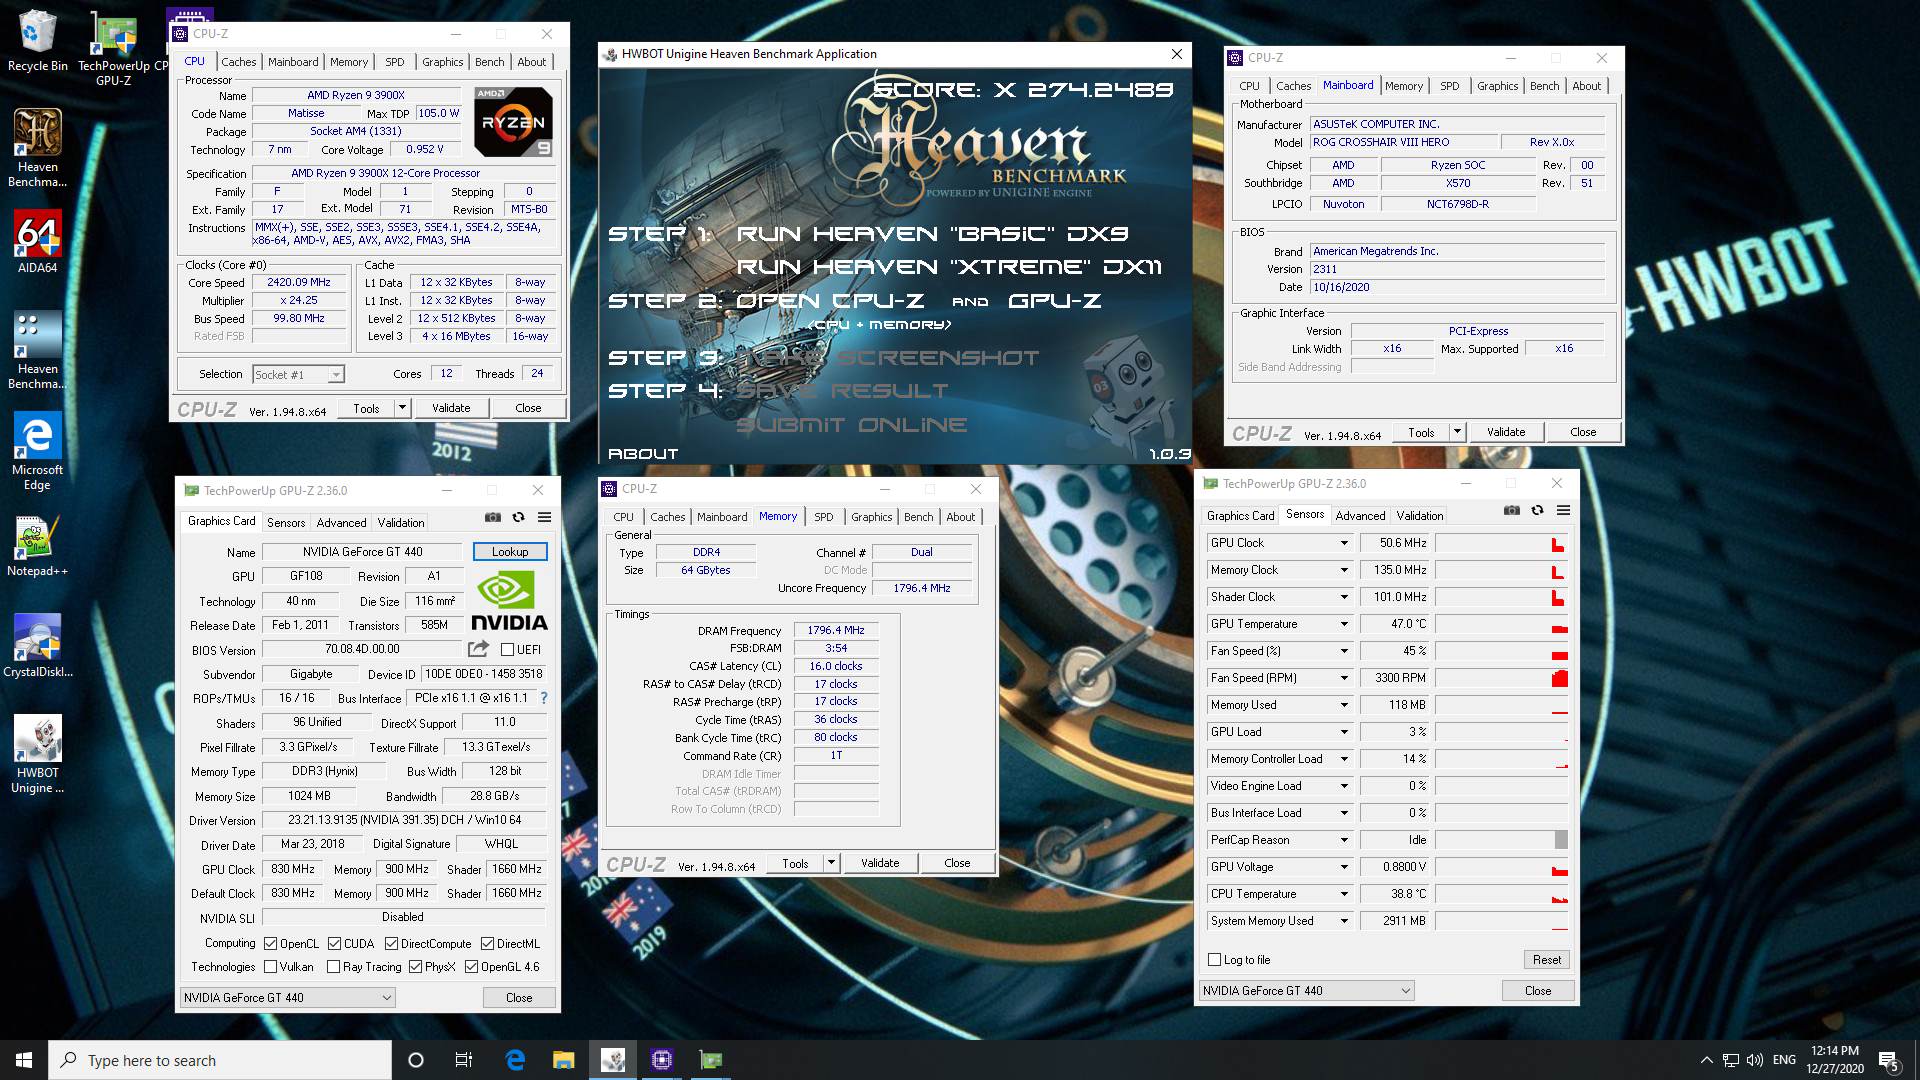
Task: Open File Explorer from taskbar
Action: tap(563, 1060)
